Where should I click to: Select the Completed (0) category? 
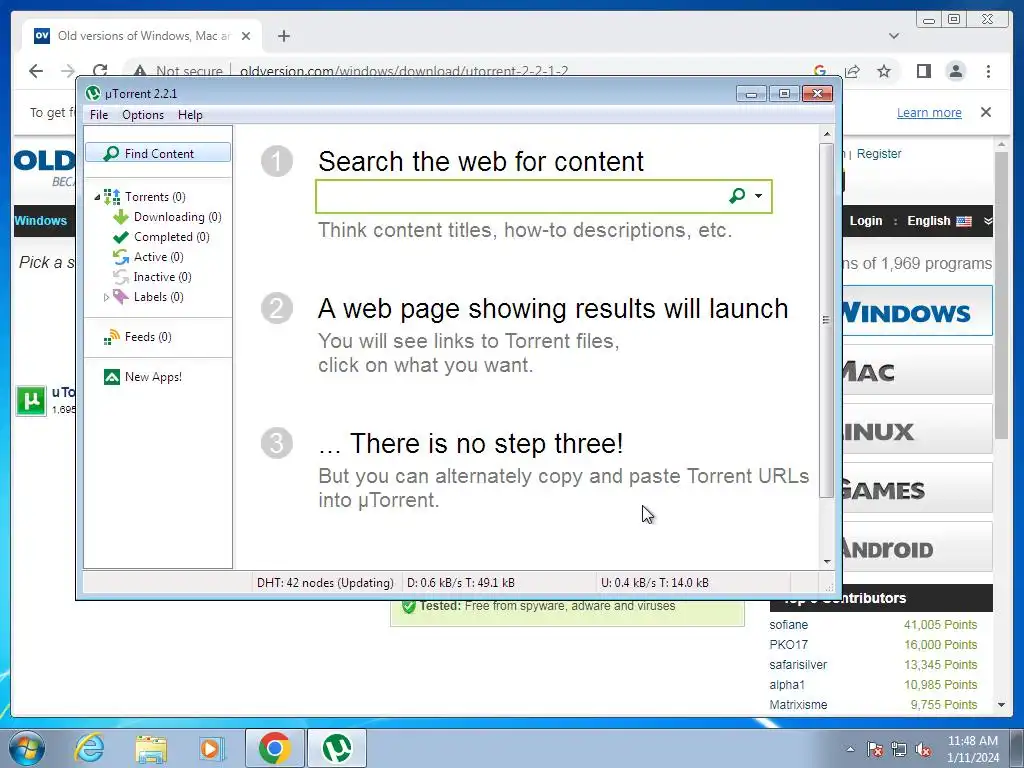(x=171, y=237)
